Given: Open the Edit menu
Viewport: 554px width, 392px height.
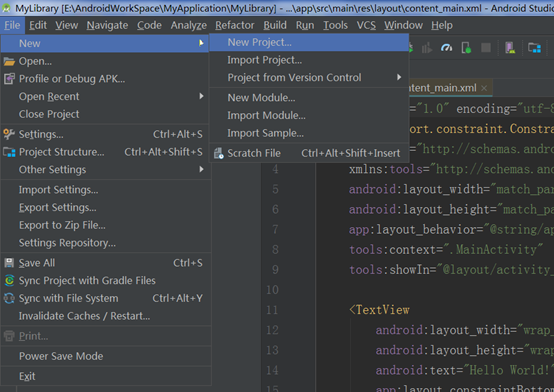Looking at the screenshot, I should (38, 25).
